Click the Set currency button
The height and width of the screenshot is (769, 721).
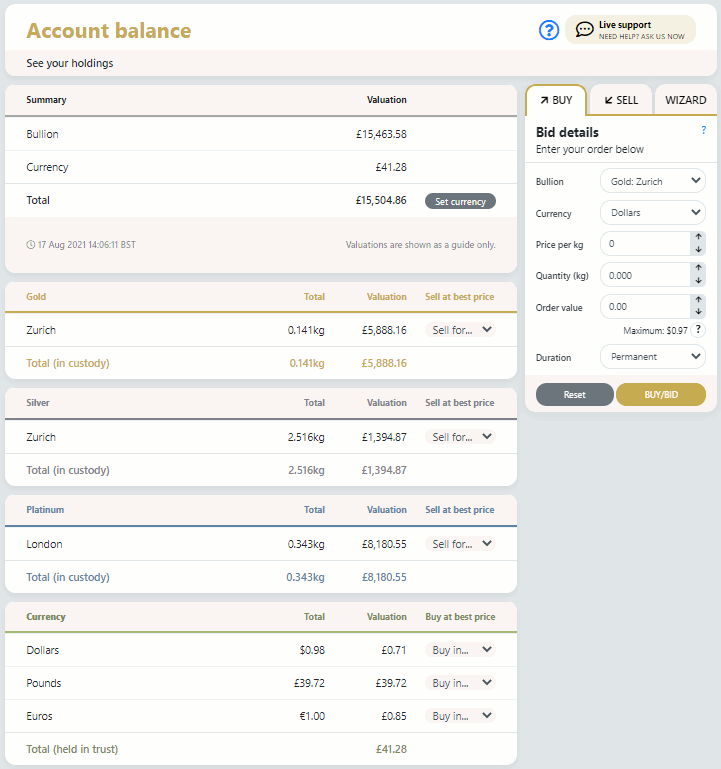click(x=460, y=201)
